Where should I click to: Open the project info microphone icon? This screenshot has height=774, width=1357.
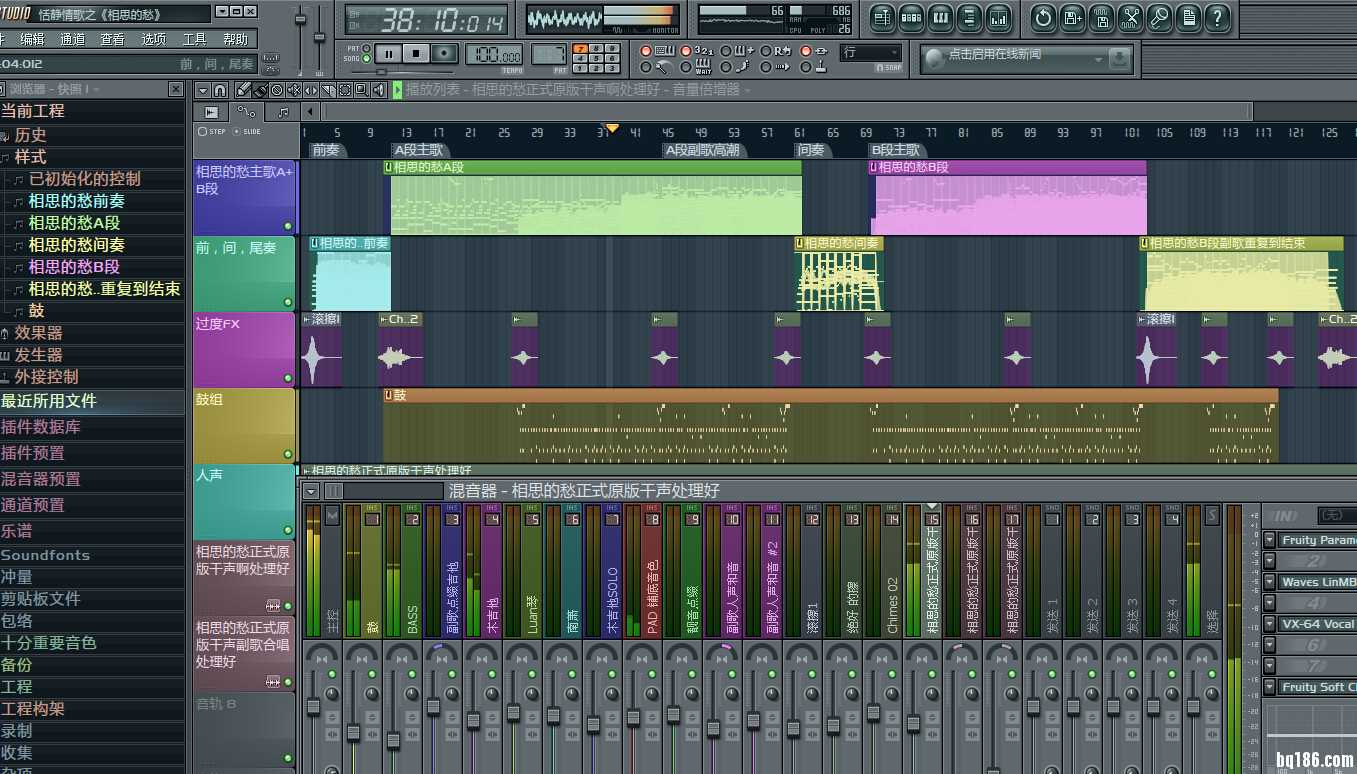pyautogui.click(x=1159, y=17)
